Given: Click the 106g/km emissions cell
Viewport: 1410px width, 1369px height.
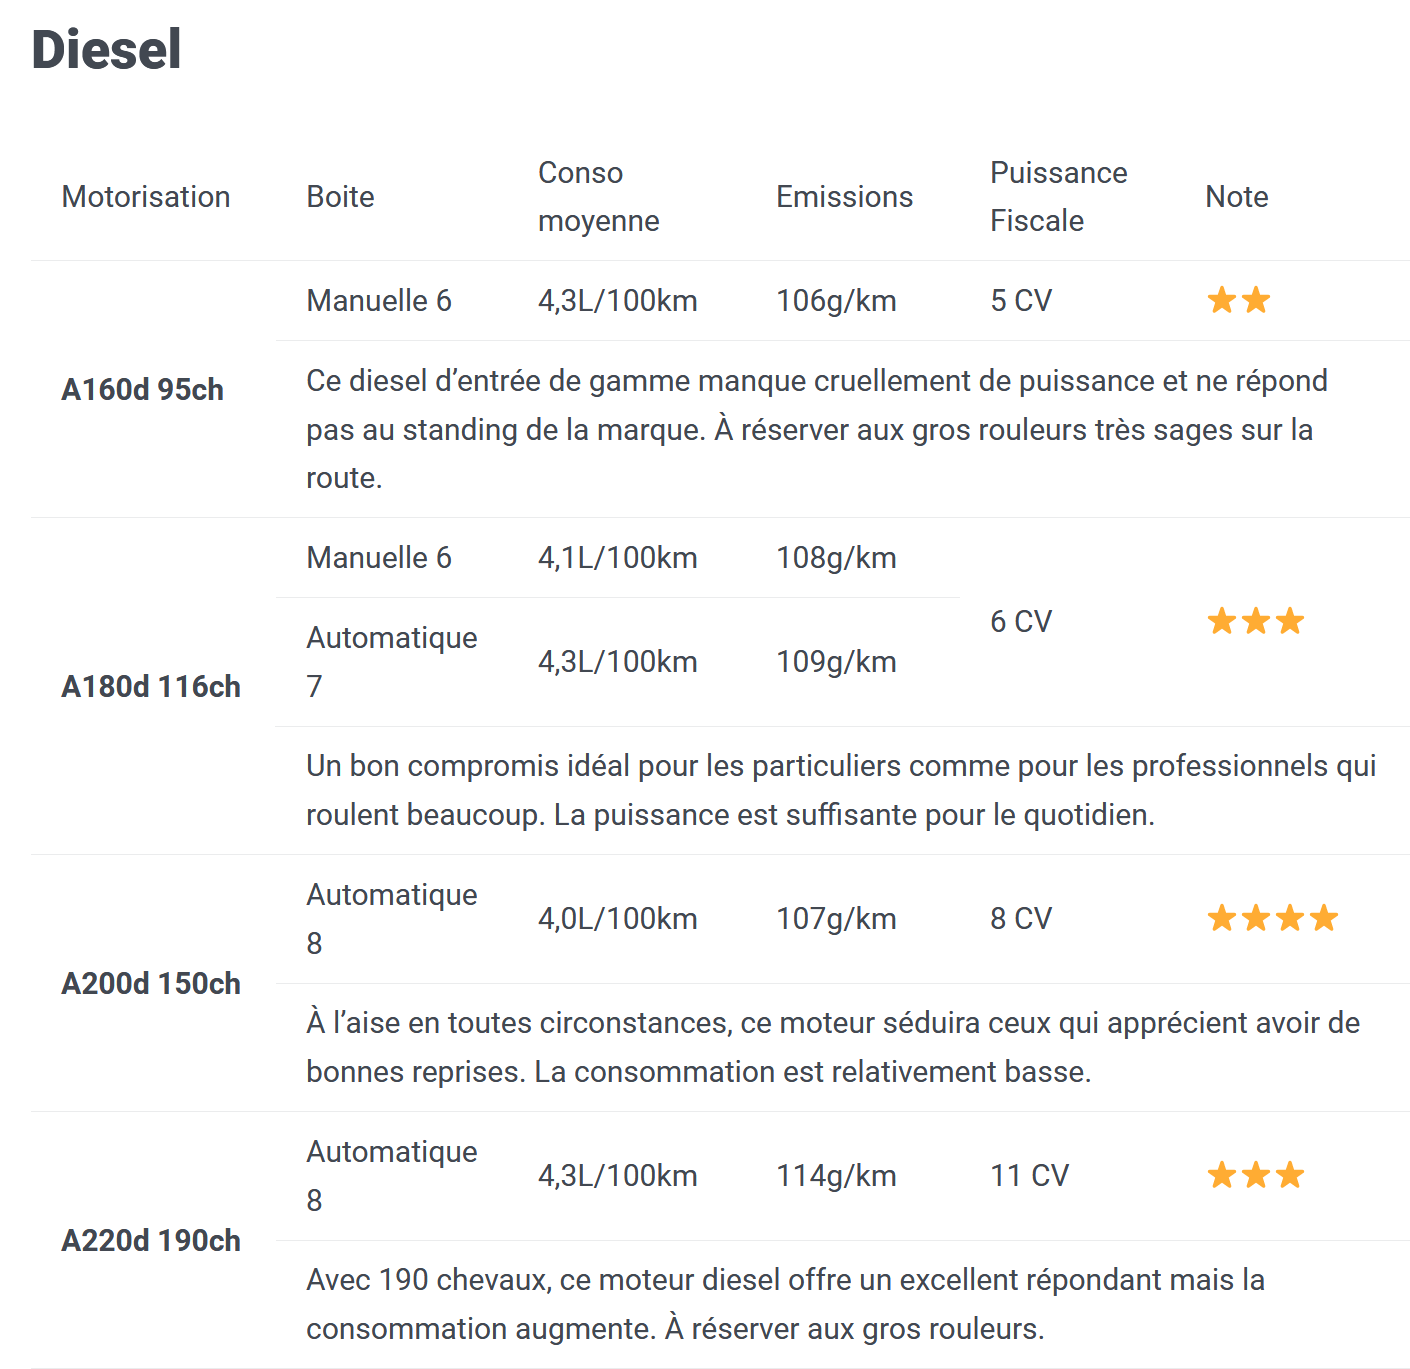Looking at the screenshot, I should (x=836, y=301).
